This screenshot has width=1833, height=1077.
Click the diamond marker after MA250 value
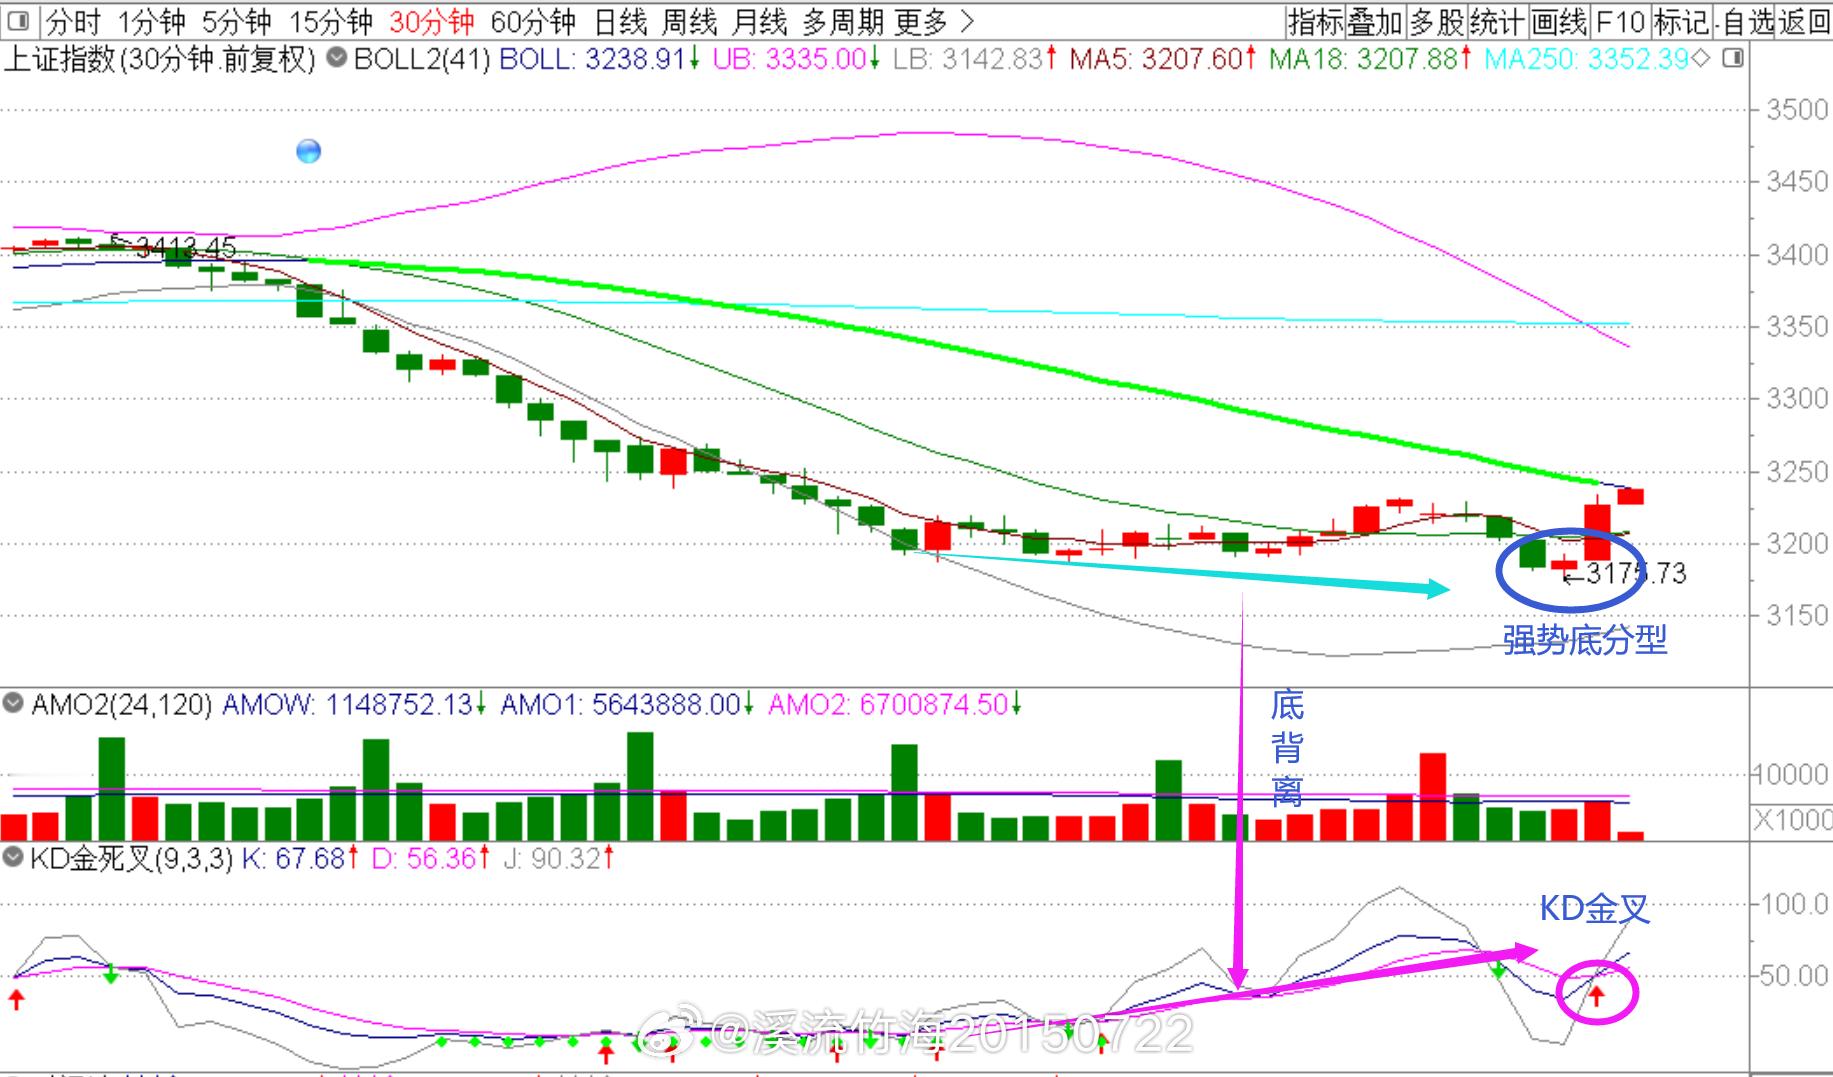point(1700,59)
